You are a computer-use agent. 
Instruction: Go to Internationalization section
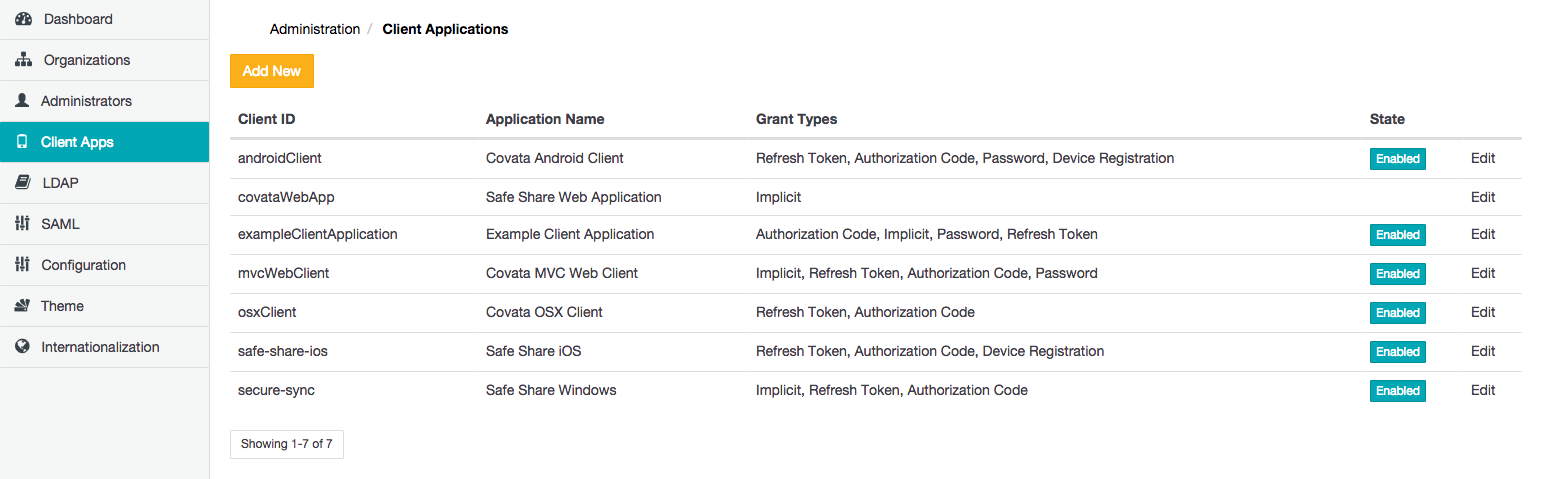tap(100, 347)
